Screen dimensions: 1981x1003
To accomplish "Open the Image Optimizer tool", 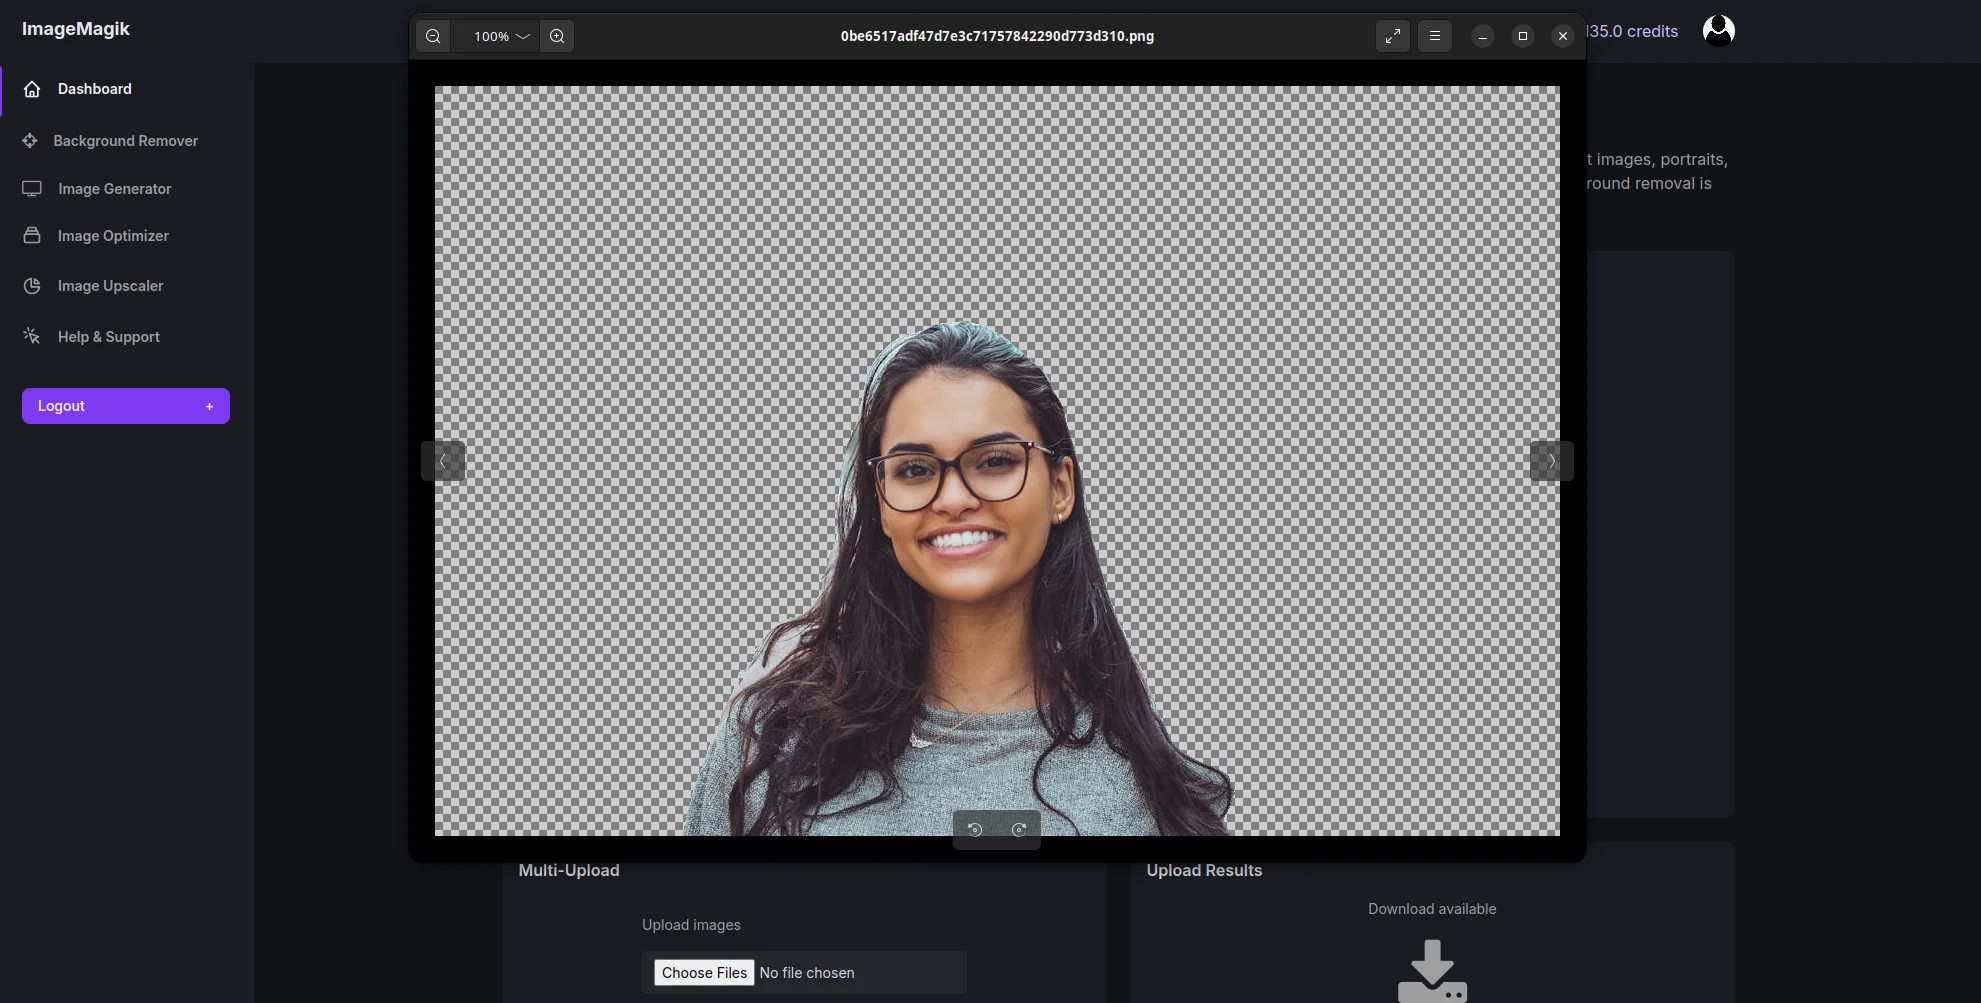I will click(x=112, y=235).
